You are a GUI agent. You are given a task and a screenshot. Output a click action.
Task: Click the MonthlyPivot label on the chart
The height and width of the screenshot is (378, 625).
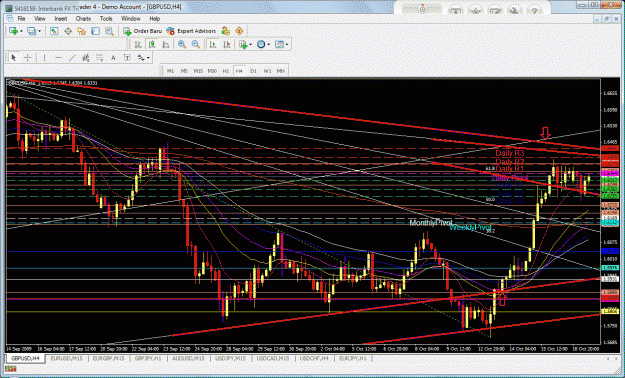431,223
